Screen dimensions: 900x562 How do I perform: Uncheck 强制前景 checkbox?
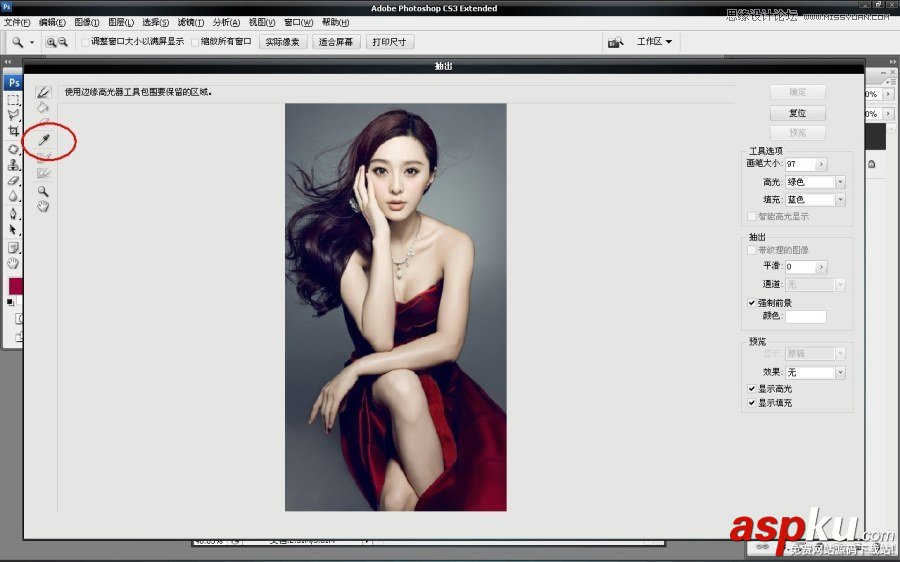point(752,303)
